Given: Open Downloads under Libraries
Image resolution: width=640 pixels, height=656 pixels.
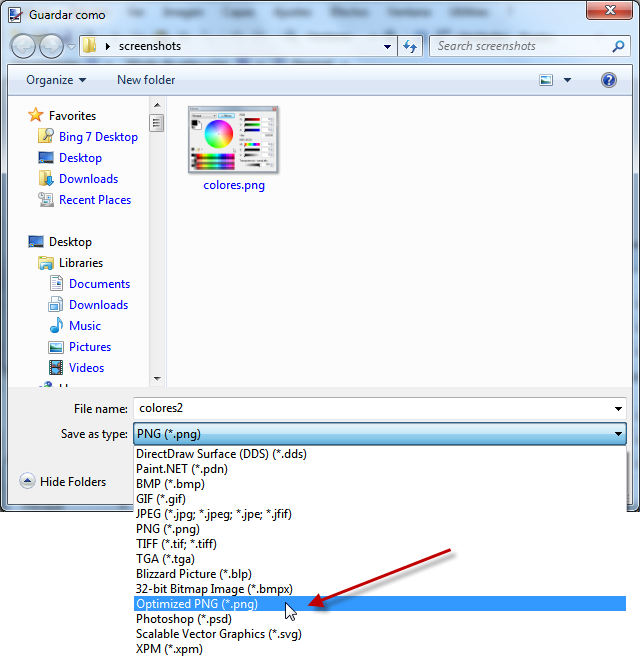Looking at the screenshot, I should point(98,305).
